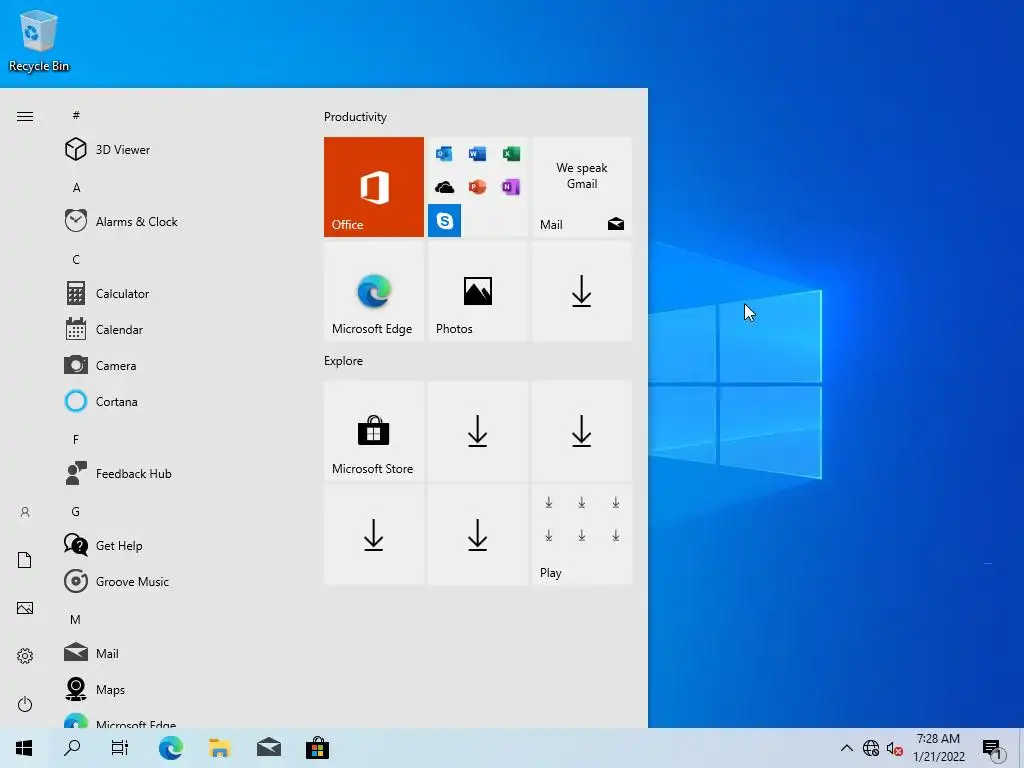The height and width of the screenshot is (768, 1024).
Task: Open the user account button in Start sidebar
Action: pos(25,512)
